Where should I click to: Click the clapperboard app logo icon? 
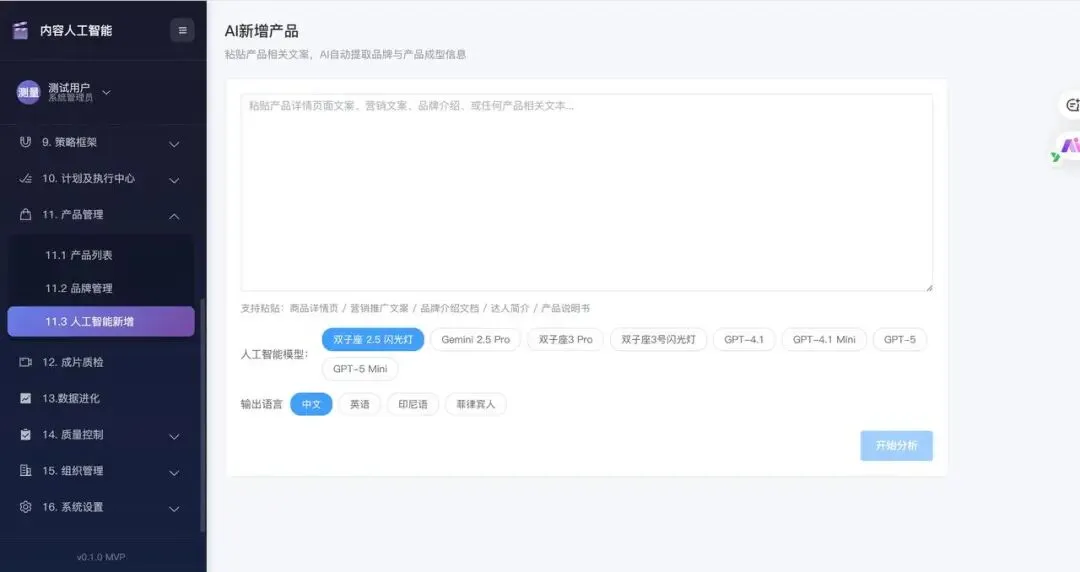(x=20, y=30)
